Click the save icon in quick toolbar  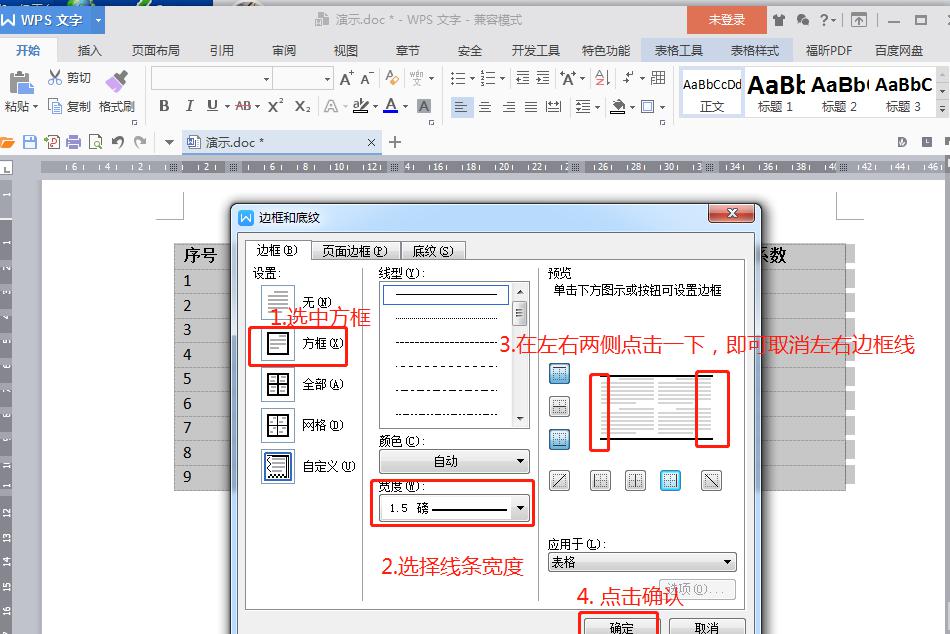tap(30, 142)
